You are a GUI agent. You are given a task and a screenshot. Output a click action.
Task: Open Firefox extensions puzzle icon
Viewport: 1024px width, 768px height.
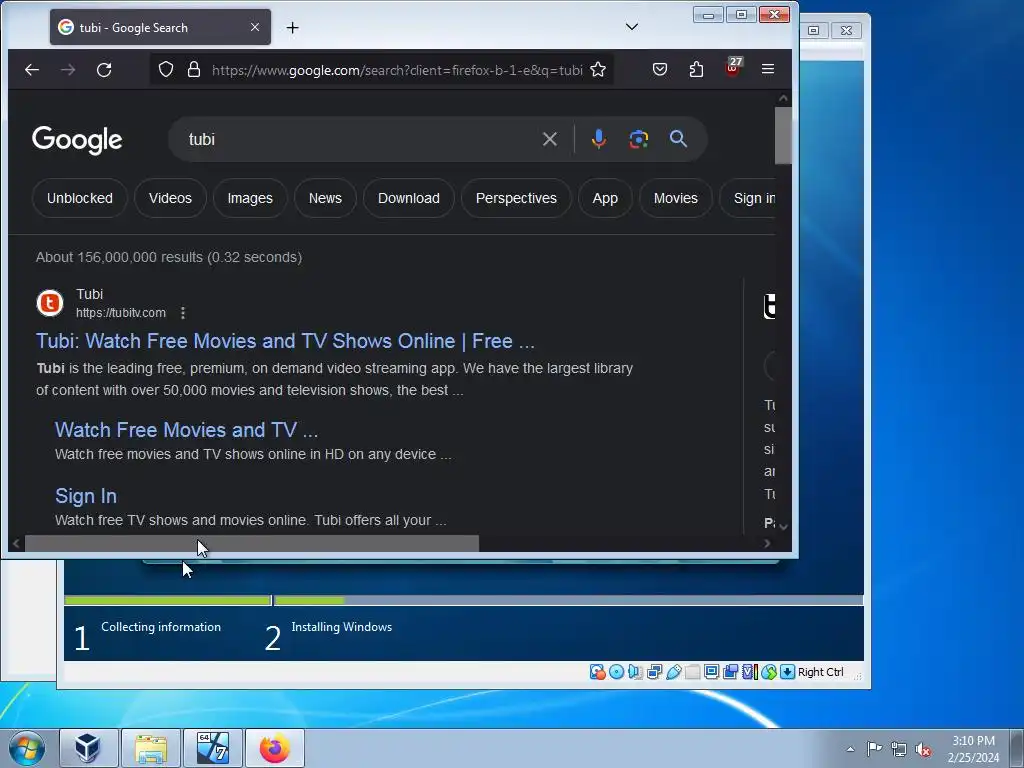(696, 69)
